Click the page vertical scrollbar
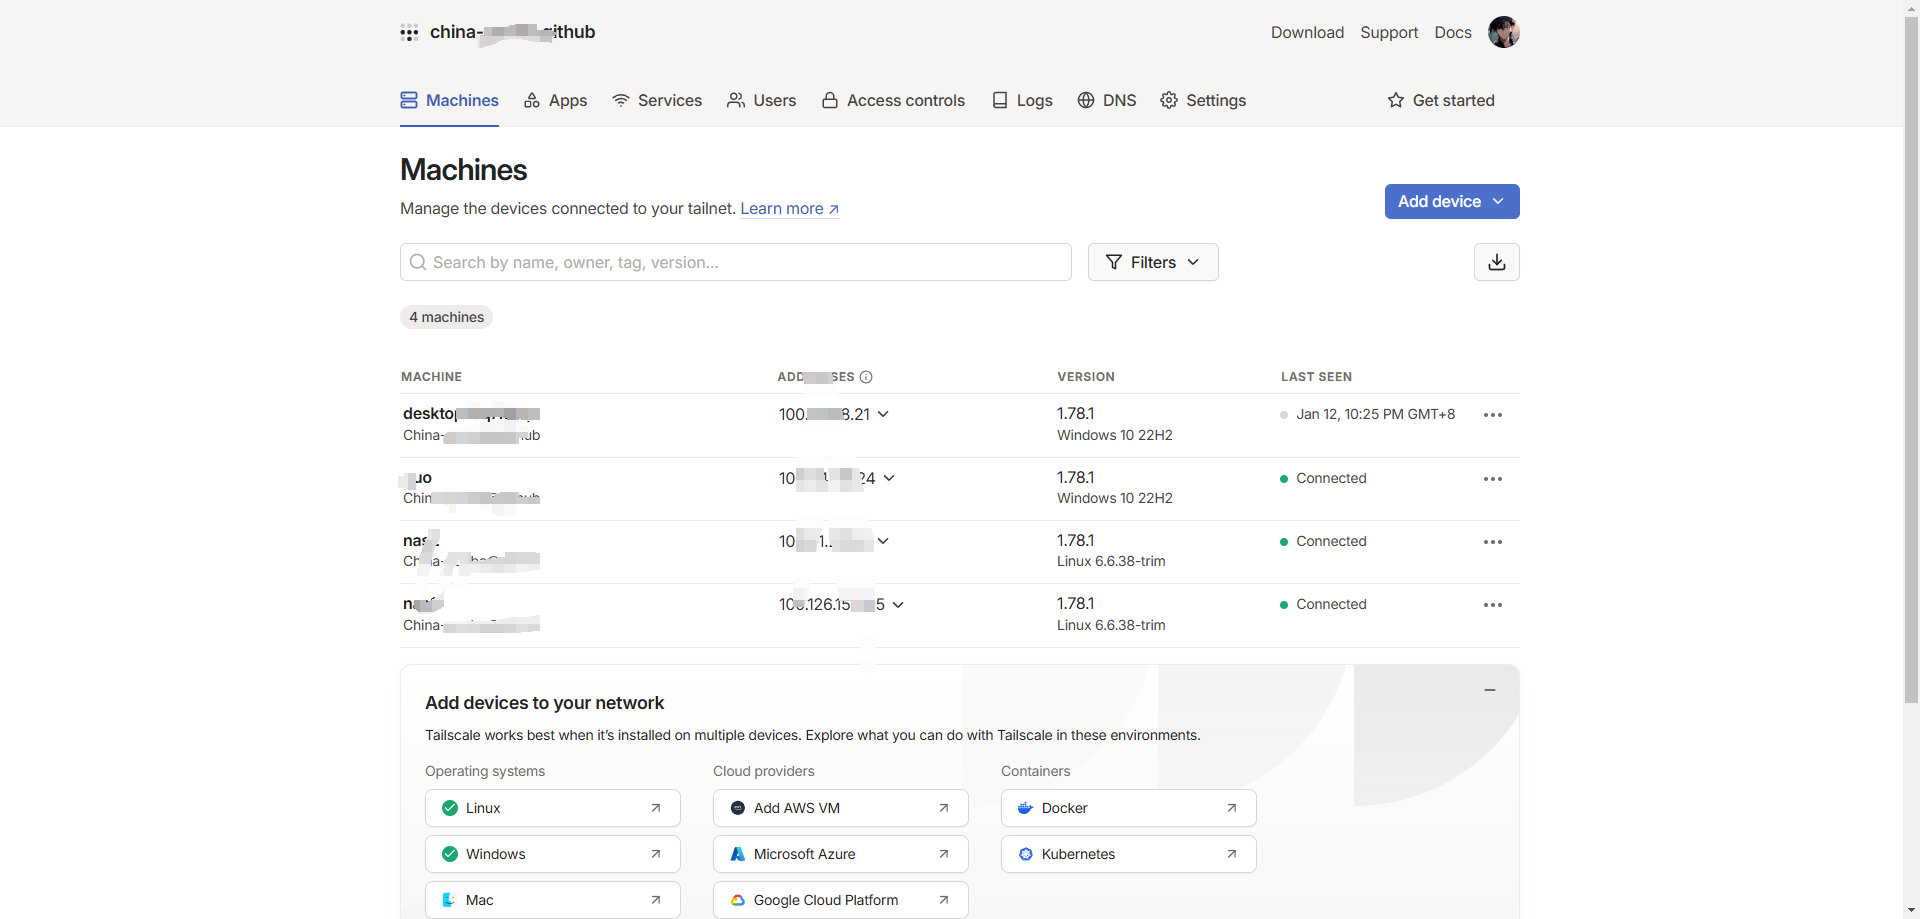The height and width of the screenshot is (919, 1920). [x=1912, y=360]
